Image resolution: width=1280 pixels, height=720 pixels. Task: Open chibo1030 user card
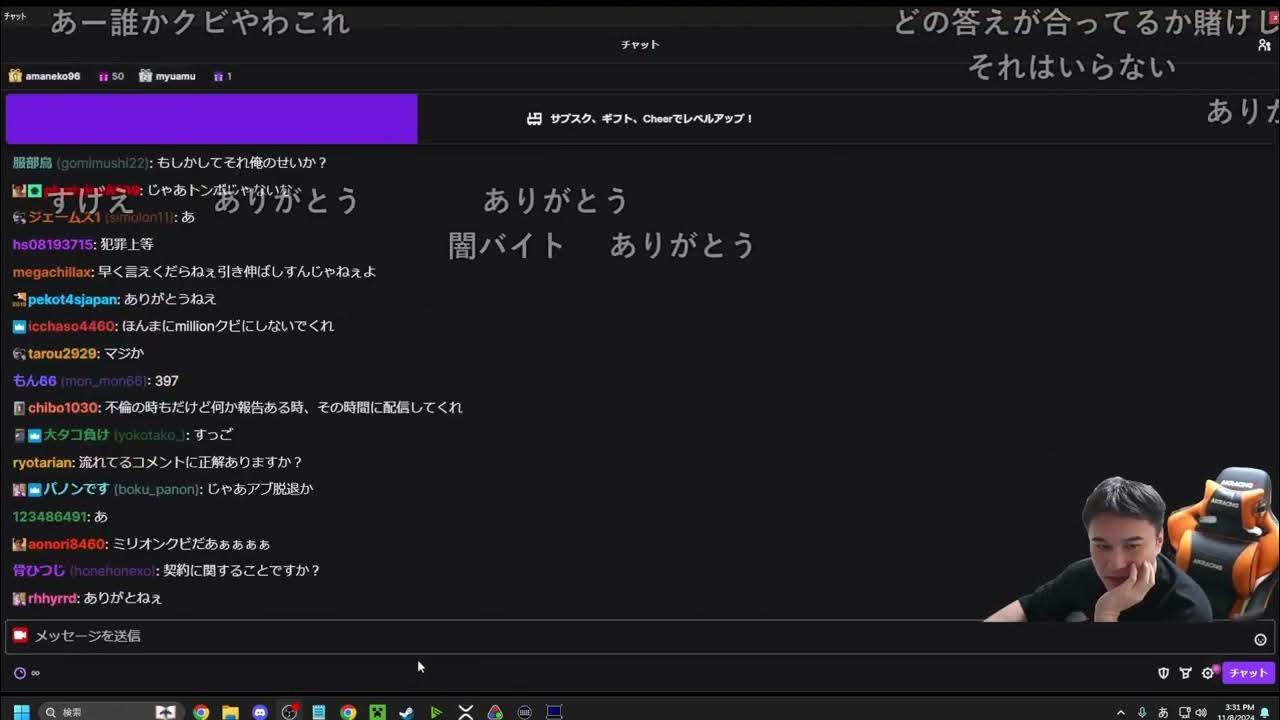[x=63, y=408]
